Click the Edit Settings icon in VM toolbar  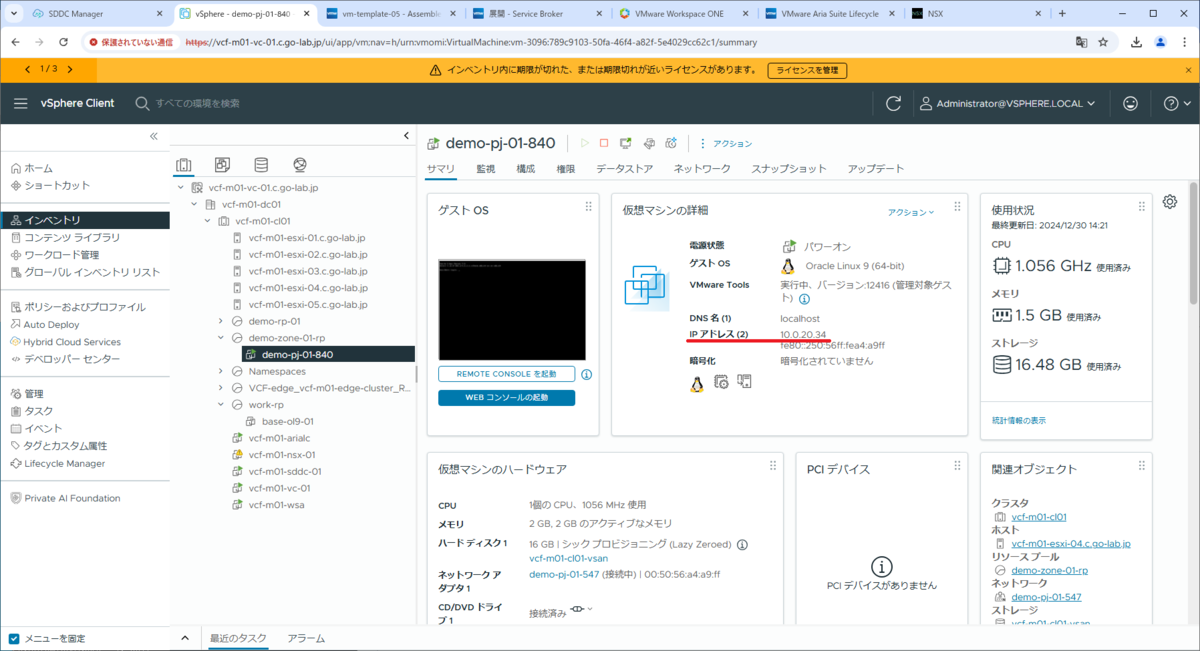click(649, 144)
